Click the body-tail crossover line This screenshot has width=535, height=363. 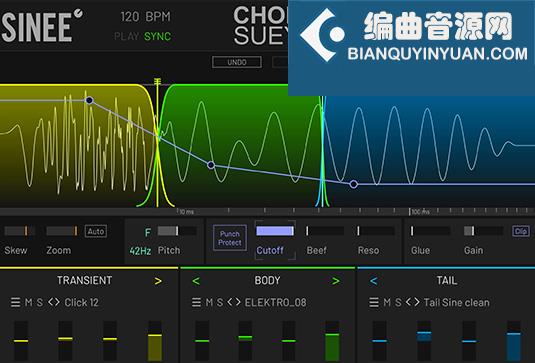coord(321,152)
